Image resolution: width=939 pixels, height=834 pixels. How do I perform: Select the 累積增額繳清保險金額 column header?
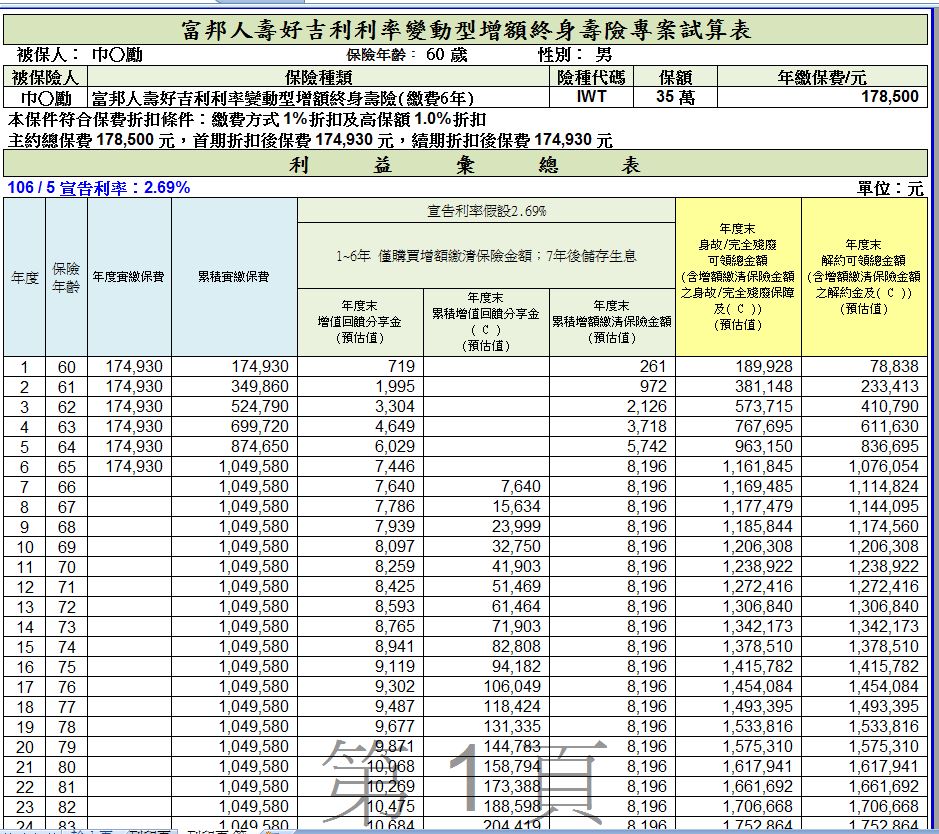coord(612,322)
